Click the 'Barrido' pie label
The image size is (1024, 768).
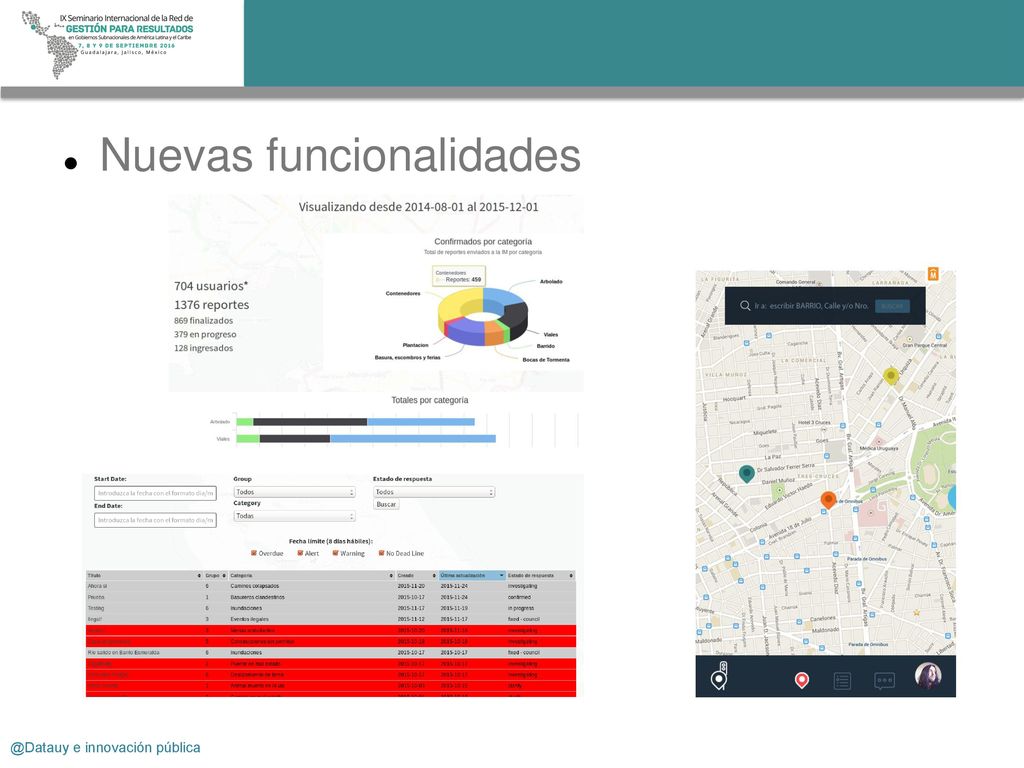click(x=546, y=346)
